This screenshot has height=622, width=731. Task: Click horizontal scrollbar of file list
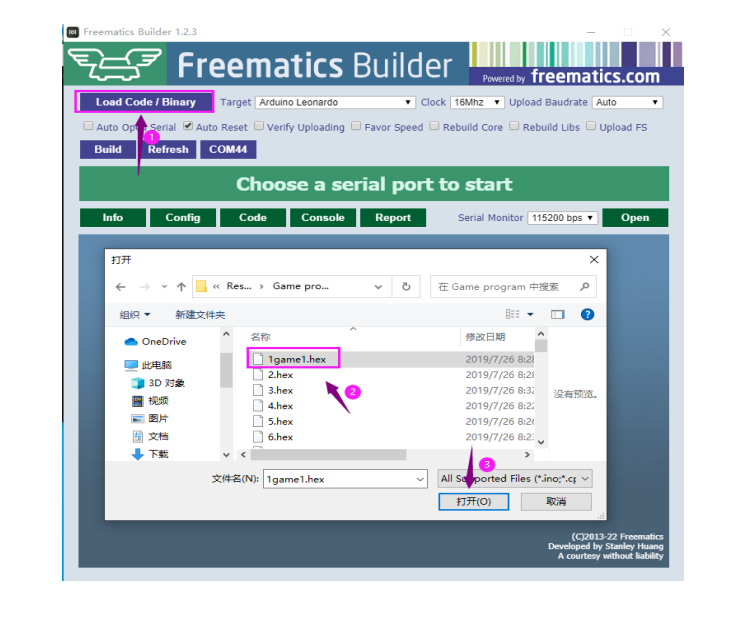pos(328,454)
